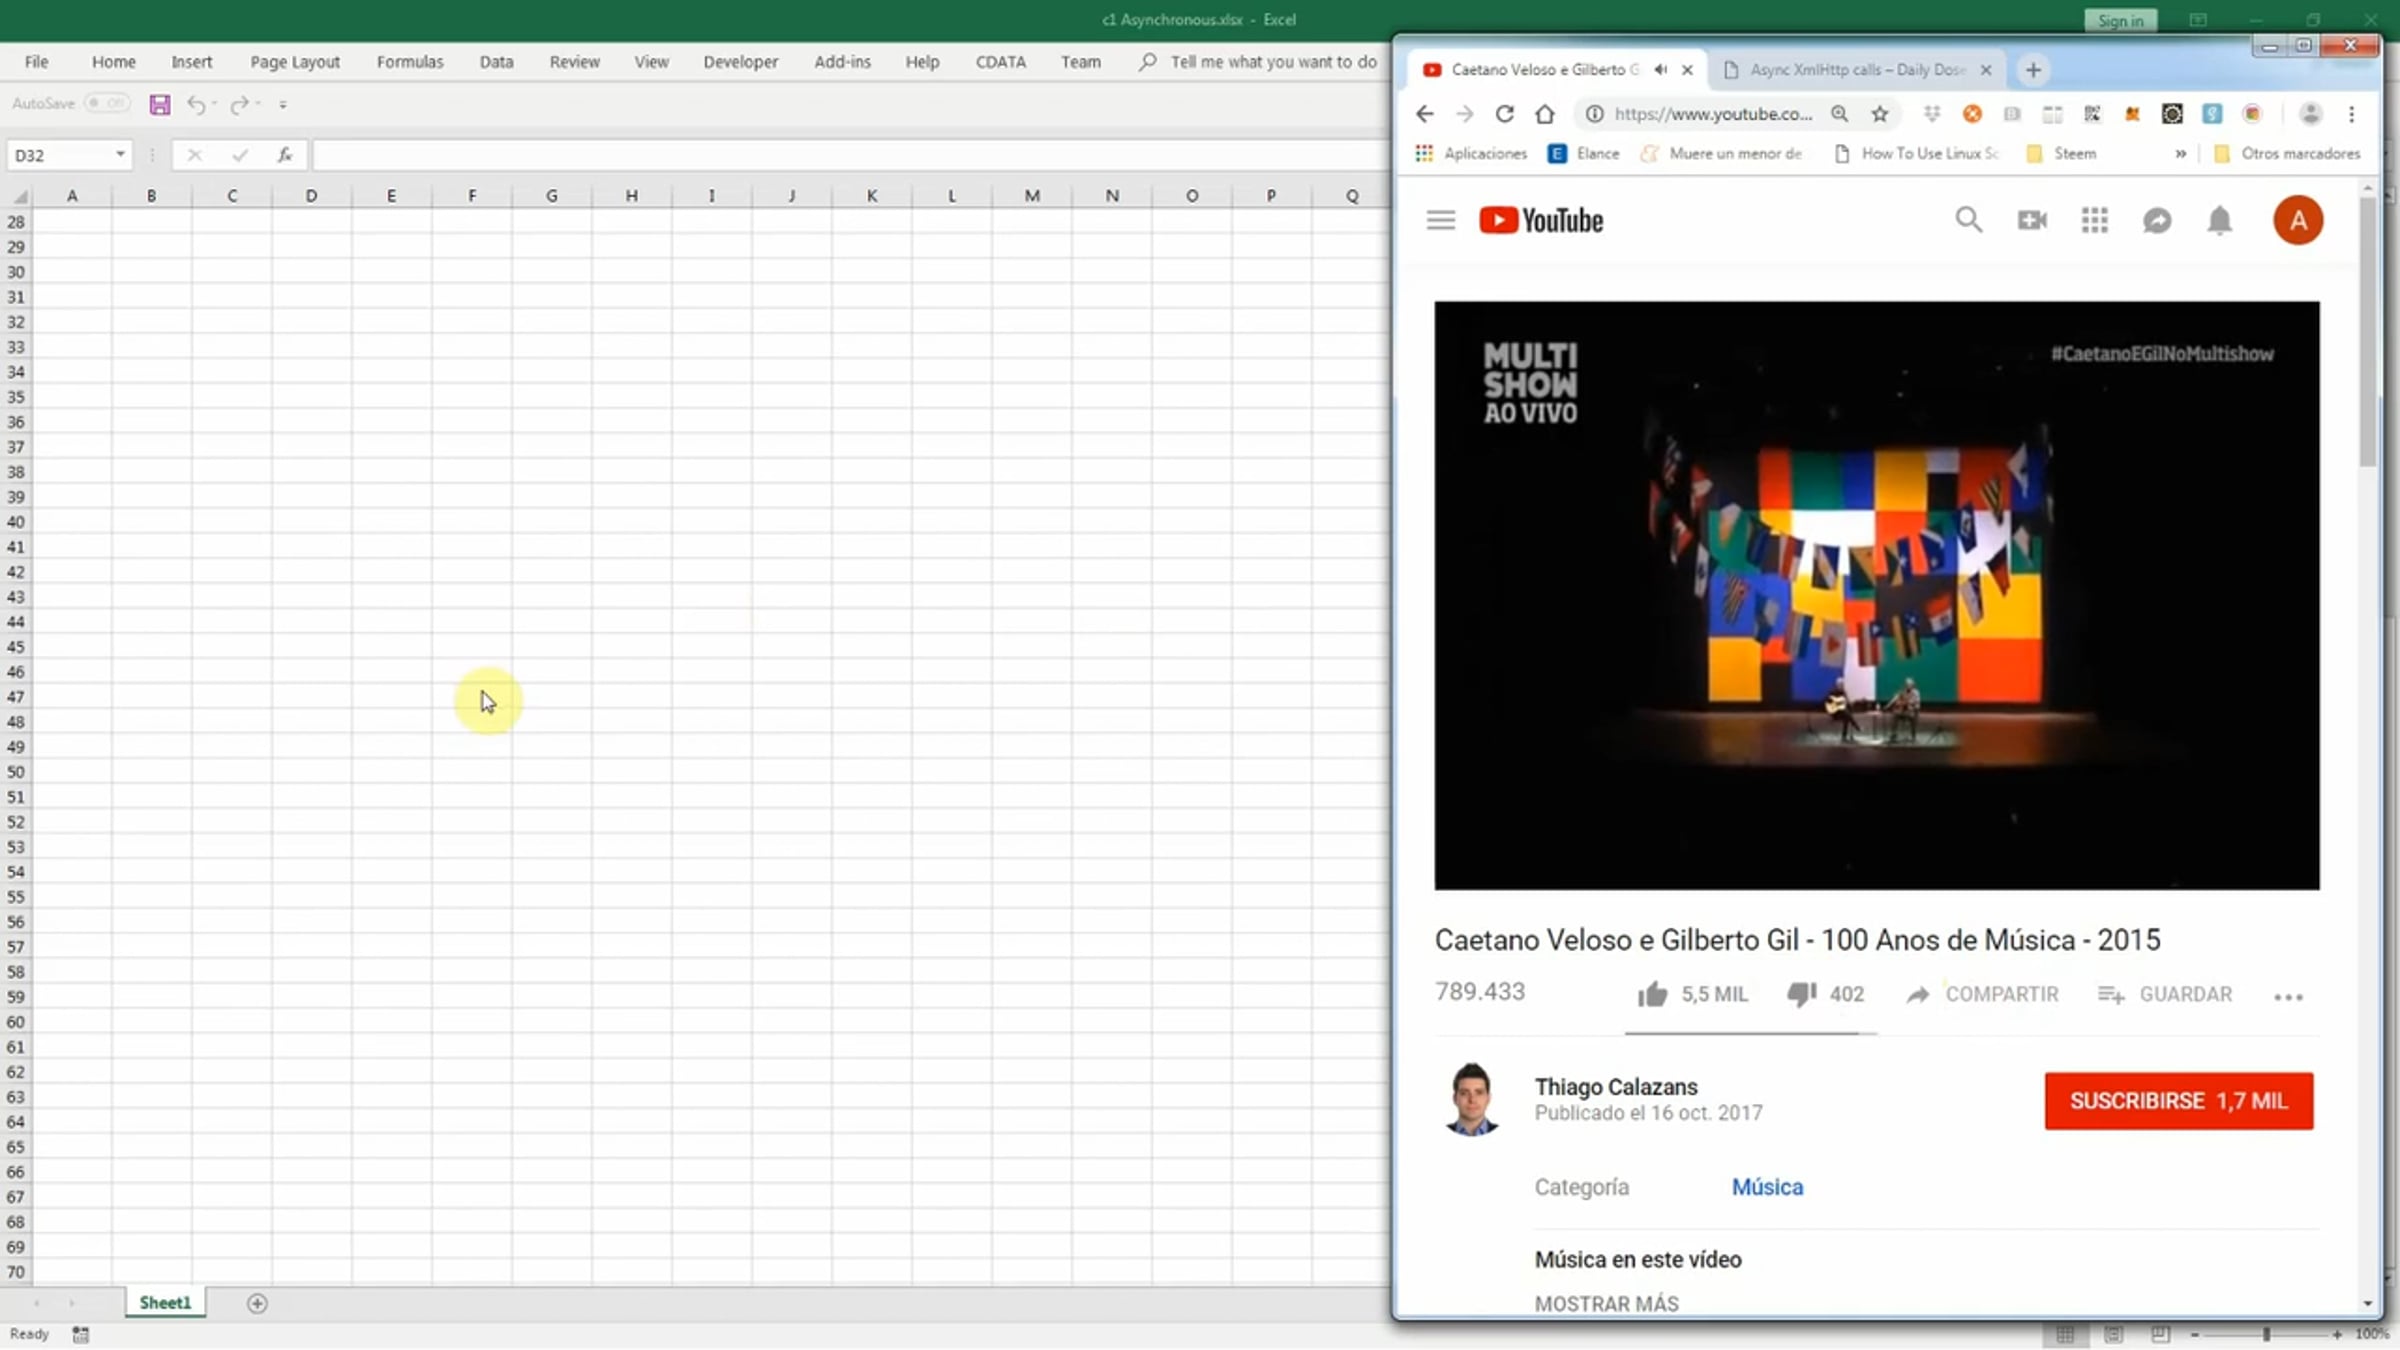The height and width of the screenshot is (1350, 2400).
Task: Open the Data ribbon tab
Action: click(x=496, y=62)
